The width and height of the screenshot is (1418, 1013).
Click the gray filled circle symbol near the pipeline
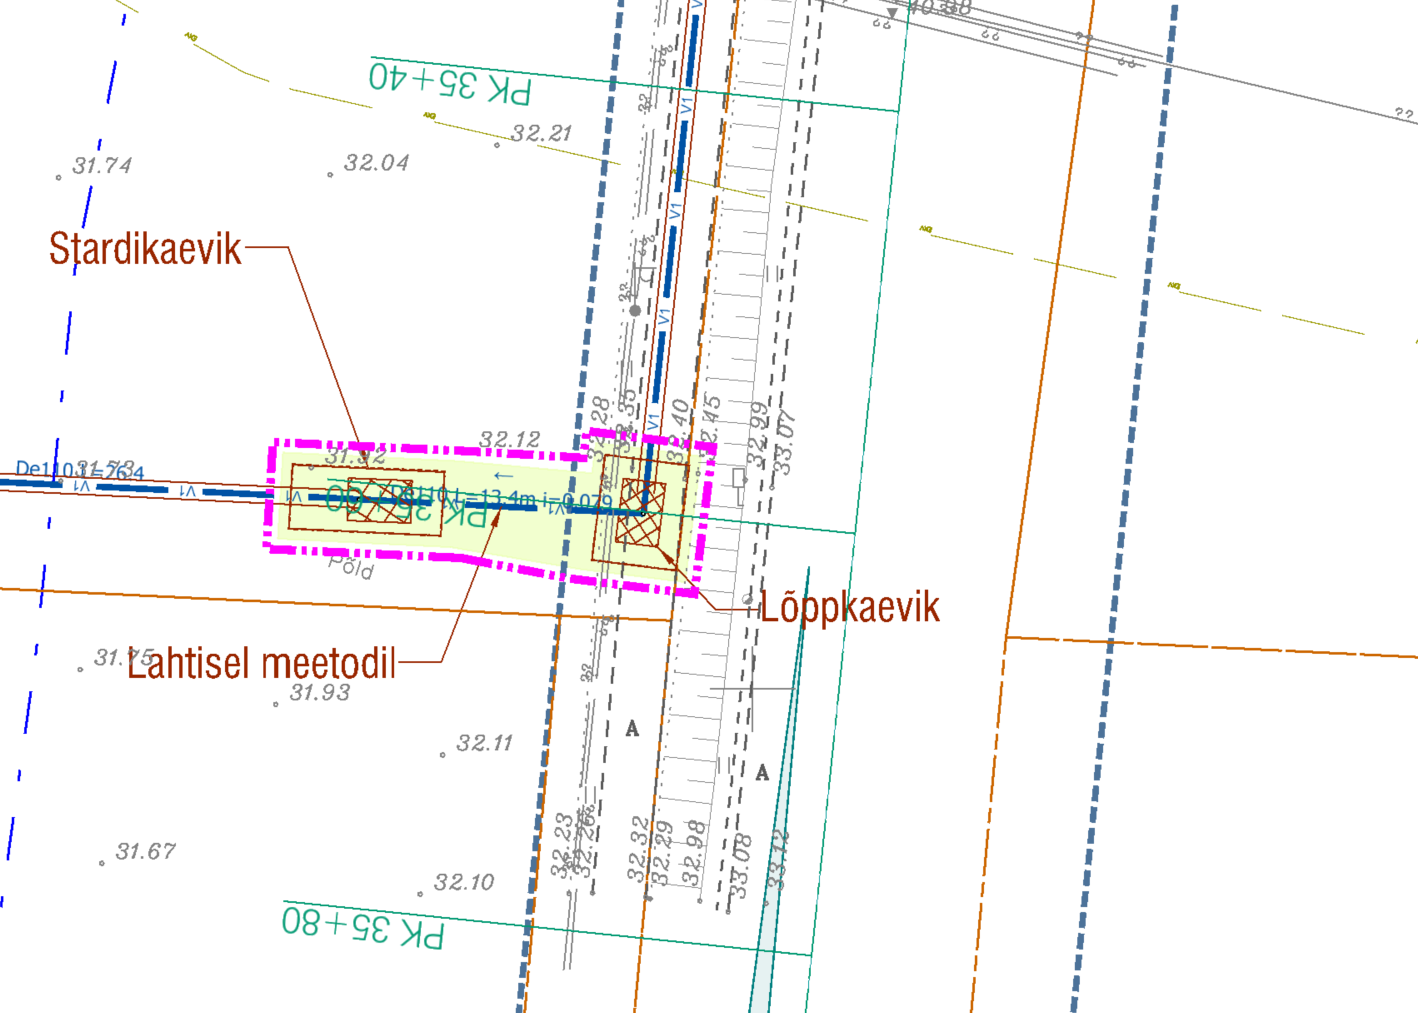pyautogui.click(x=634, y=311)
